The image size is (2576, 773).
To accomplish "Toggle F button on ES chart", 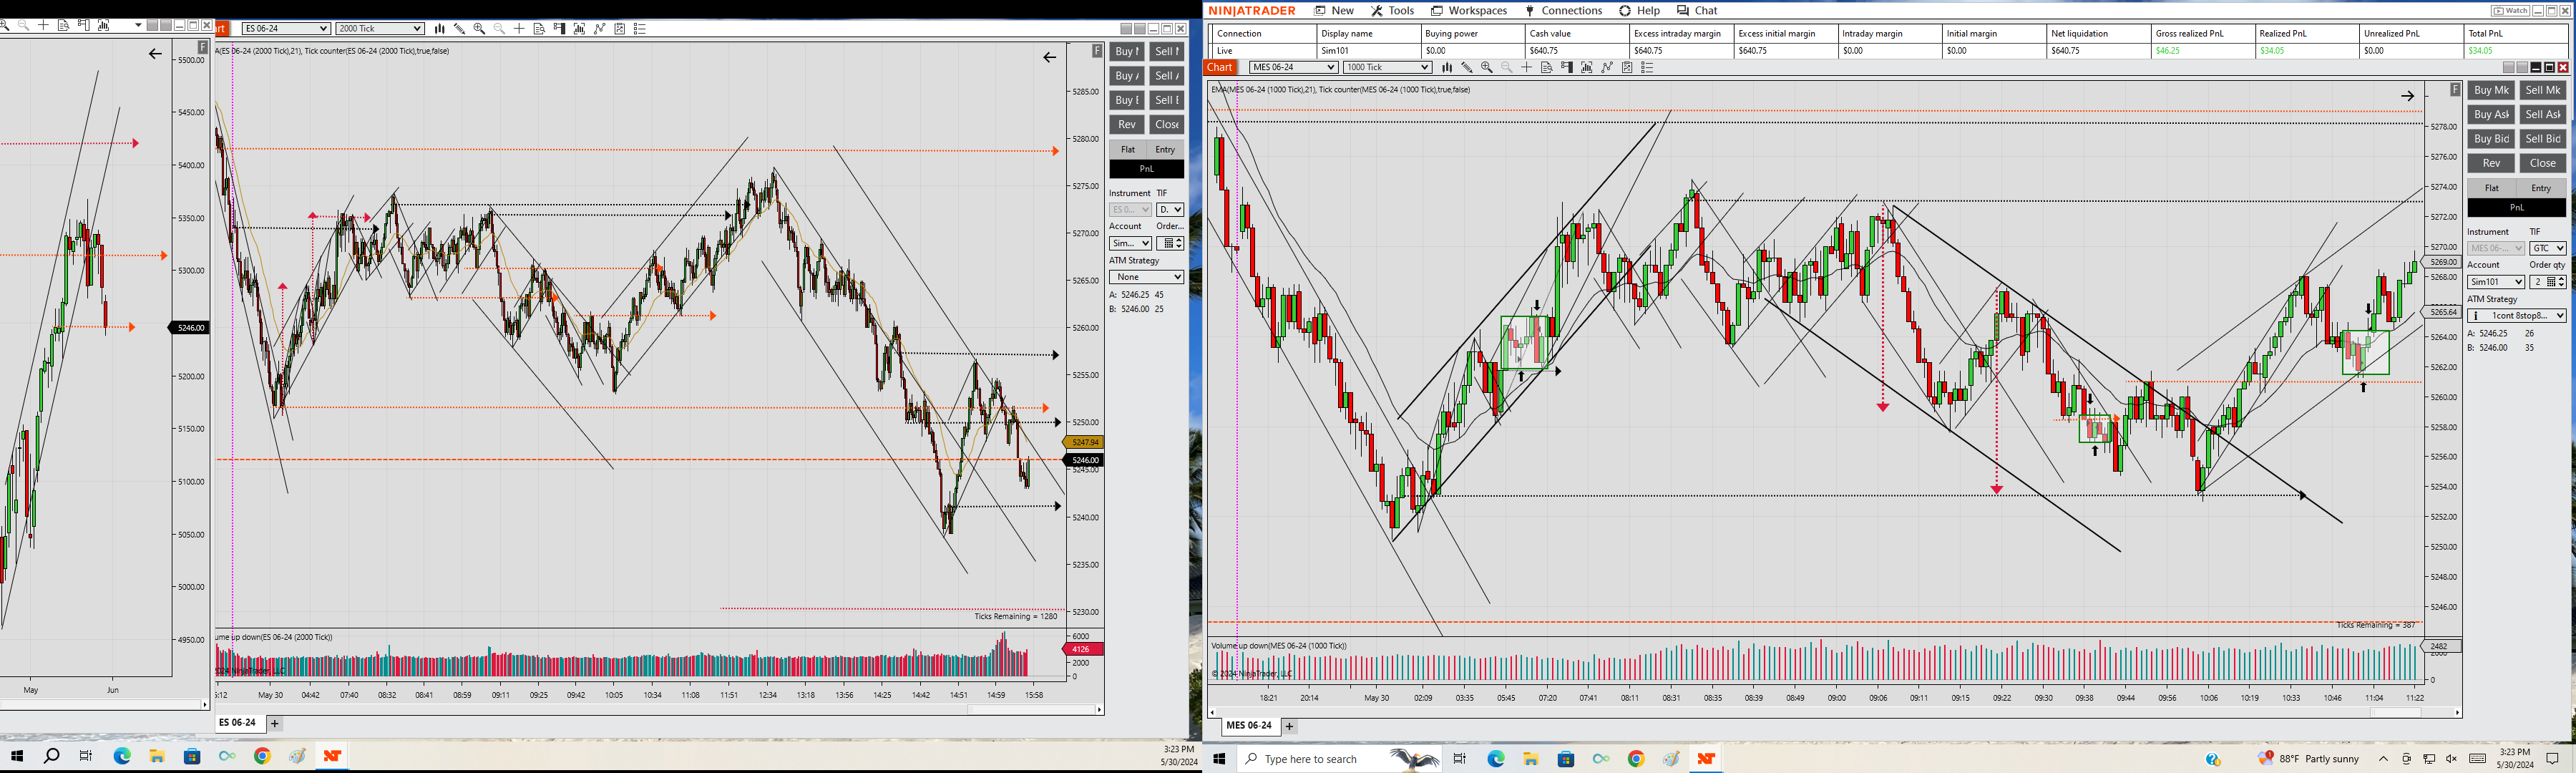I will [x=1097, y=50].
